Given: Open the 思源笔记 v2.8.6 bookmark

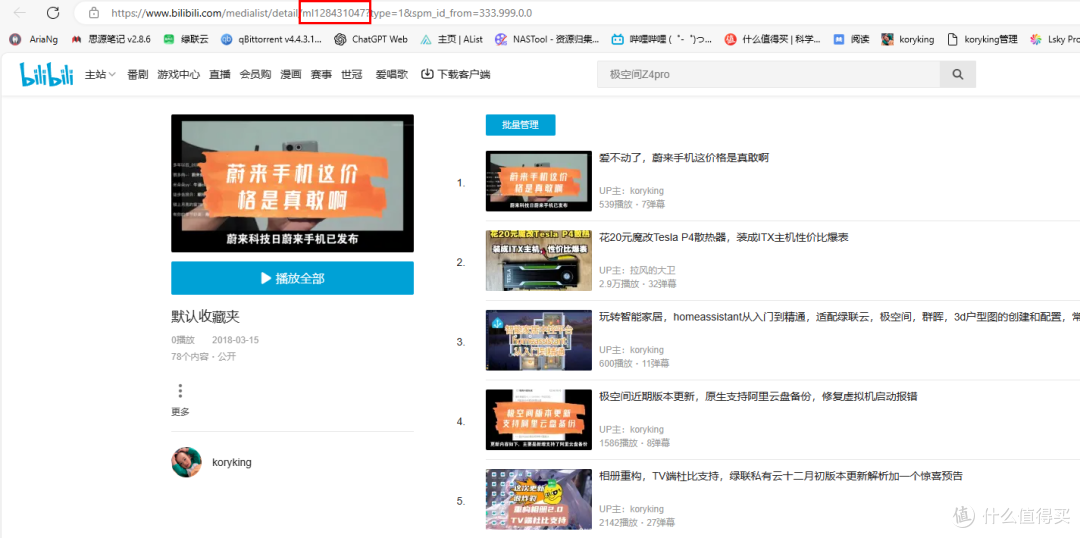Looking at the screenshot, I should point(111,39).
